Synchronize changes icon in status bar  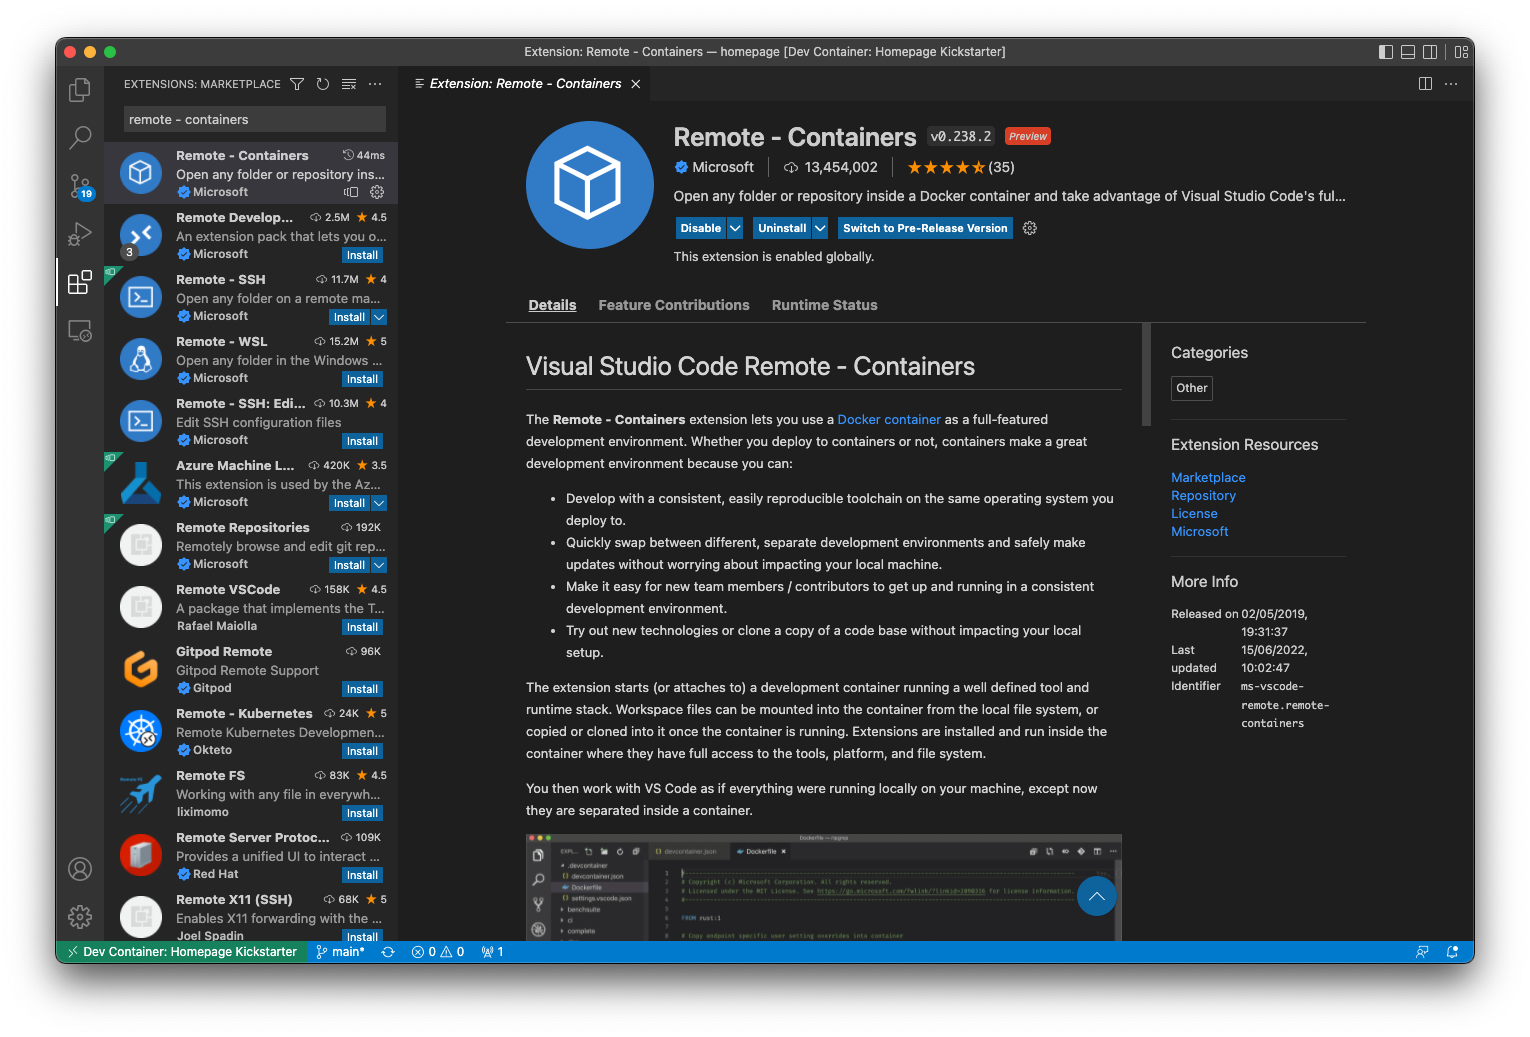click(x=388, y=952)
